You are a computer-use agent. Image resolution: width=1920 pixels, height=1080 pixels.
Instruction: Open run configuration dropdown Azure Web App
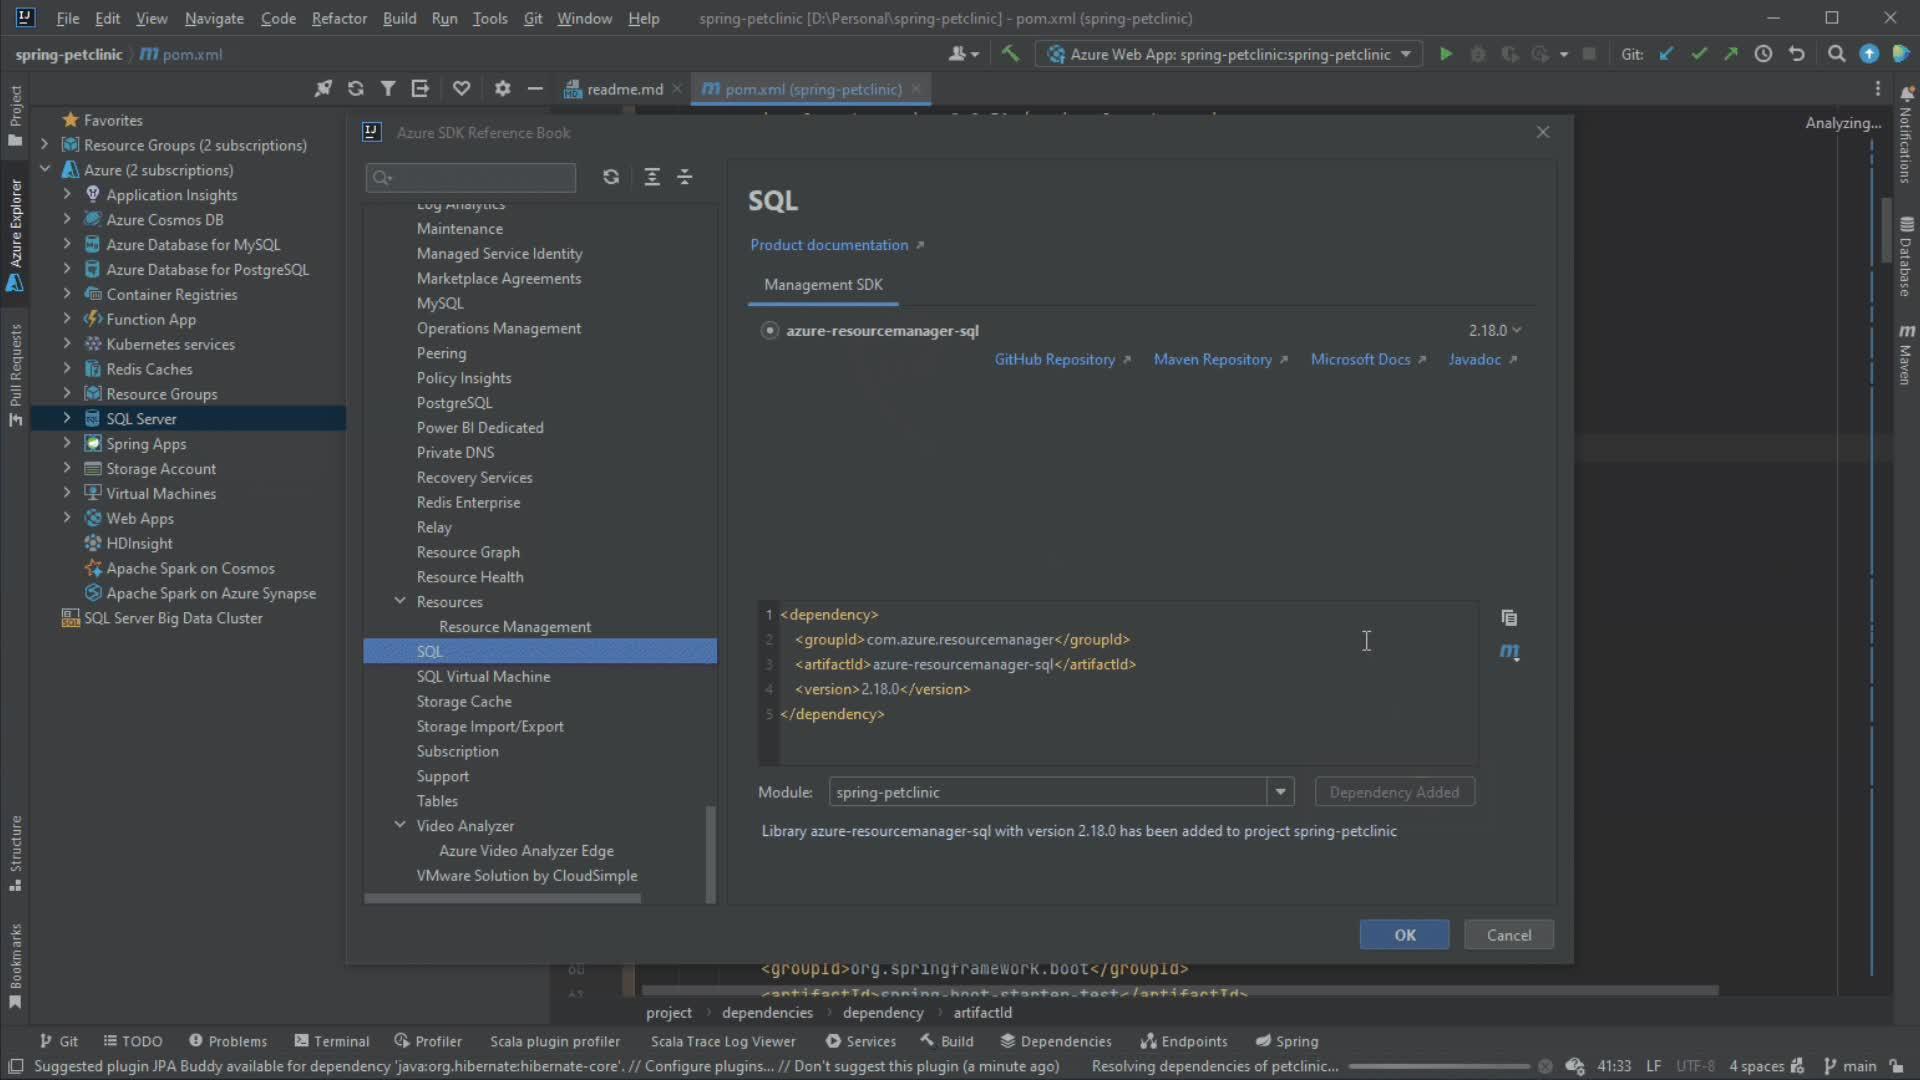coord(1230,54)
